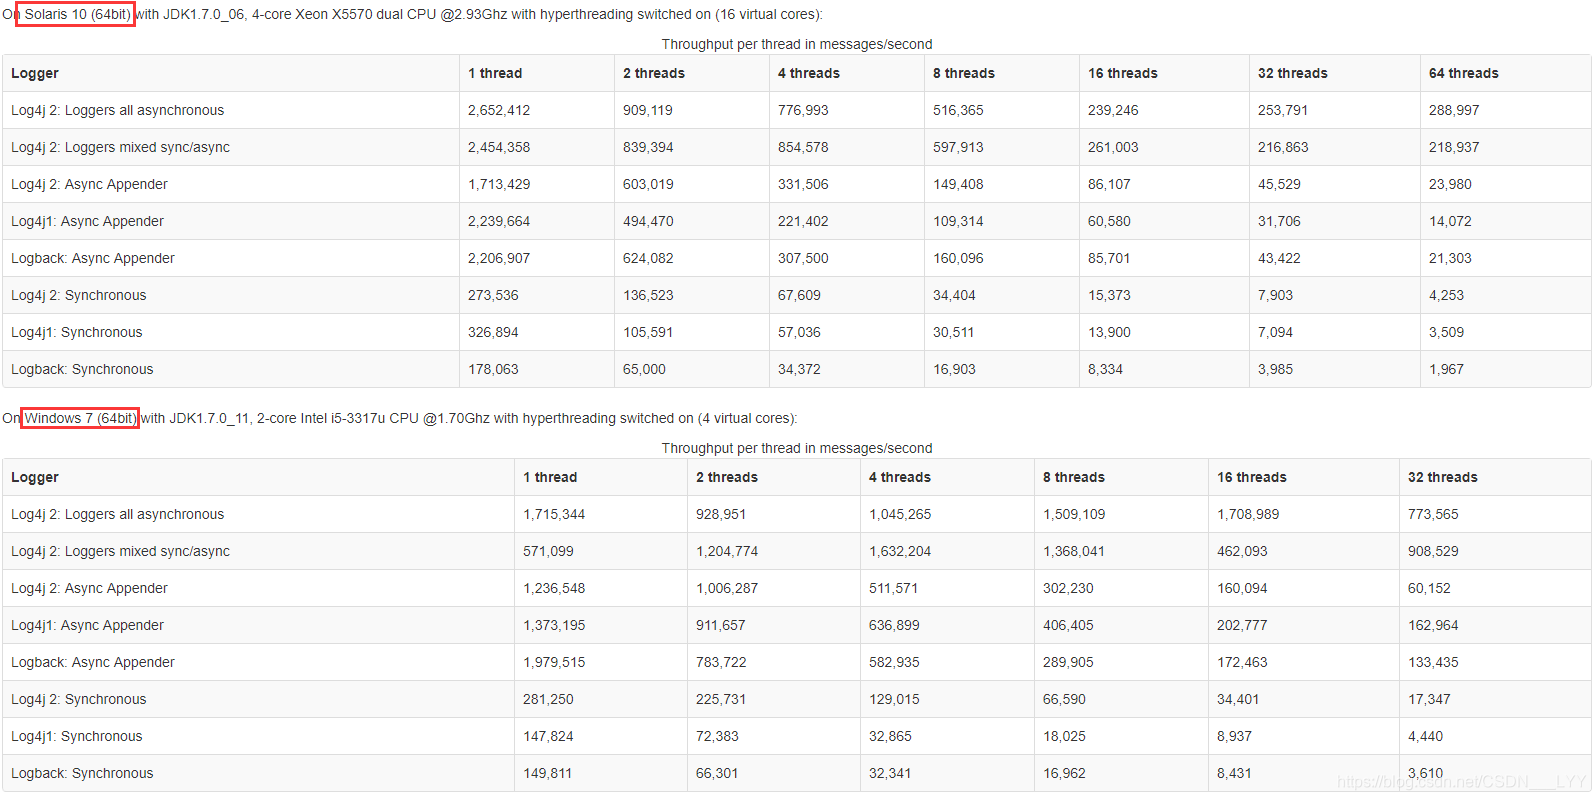
Task: Select the value 23,980
Action: (x=1450, y=184)
